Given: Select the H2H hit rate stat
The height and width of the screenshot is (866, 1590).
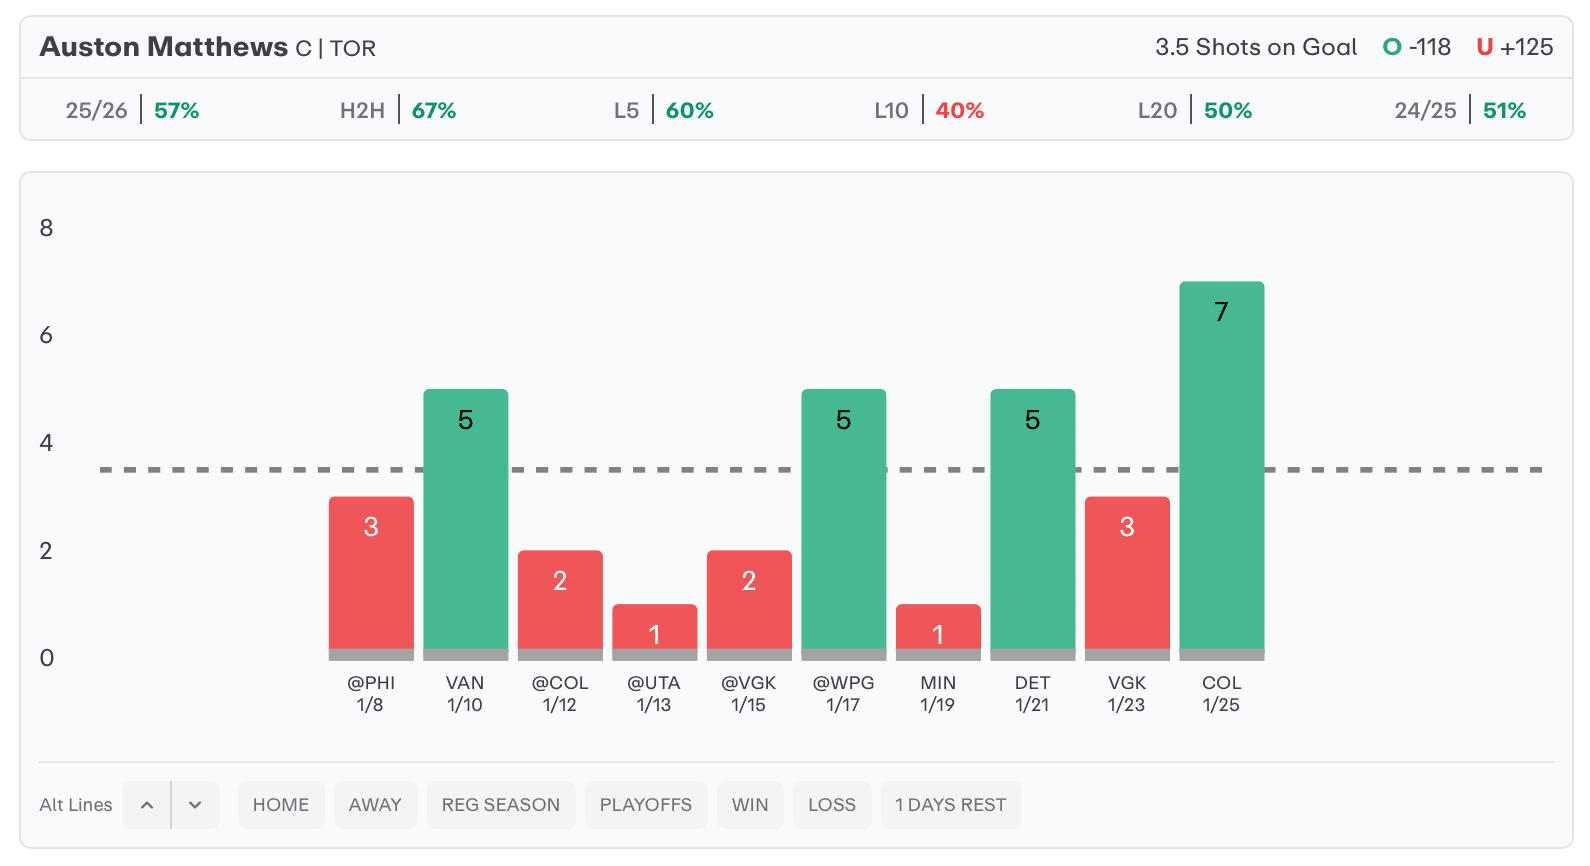Looking at the screenshot, I should [398, 110].
